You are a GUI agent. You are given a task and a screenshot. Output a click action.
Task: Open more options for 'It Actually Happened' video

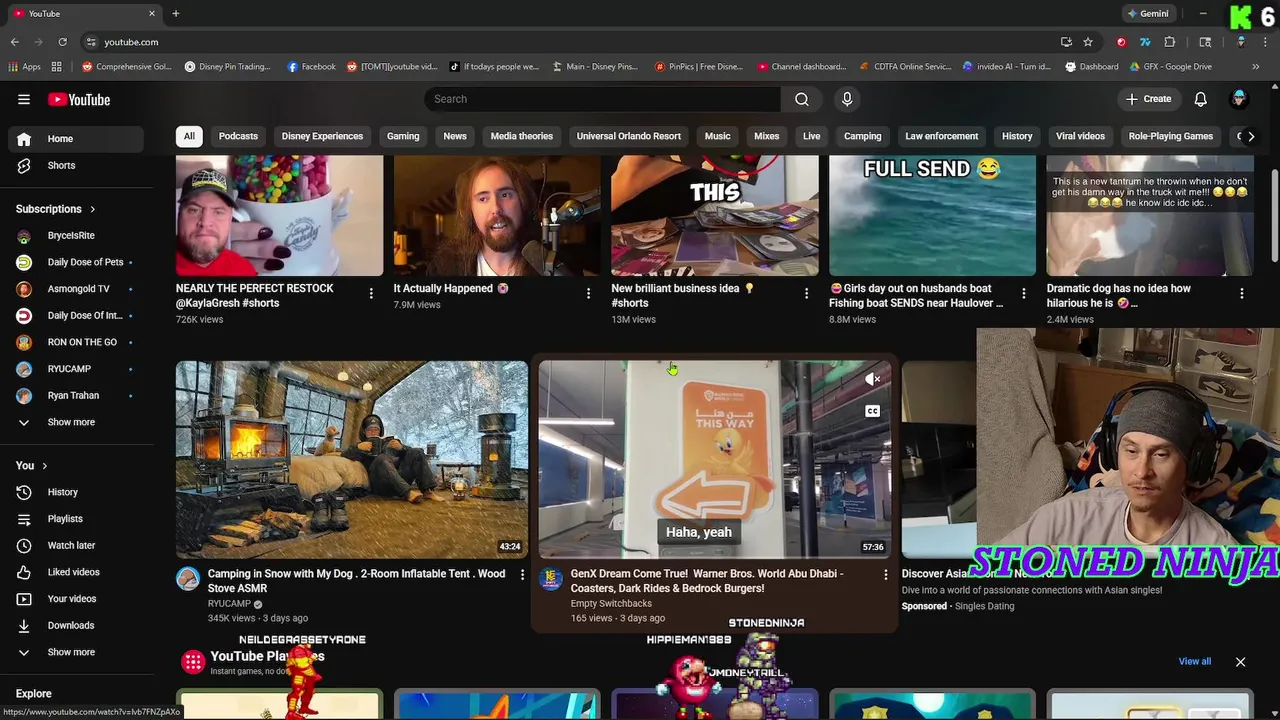coord(588,293)
